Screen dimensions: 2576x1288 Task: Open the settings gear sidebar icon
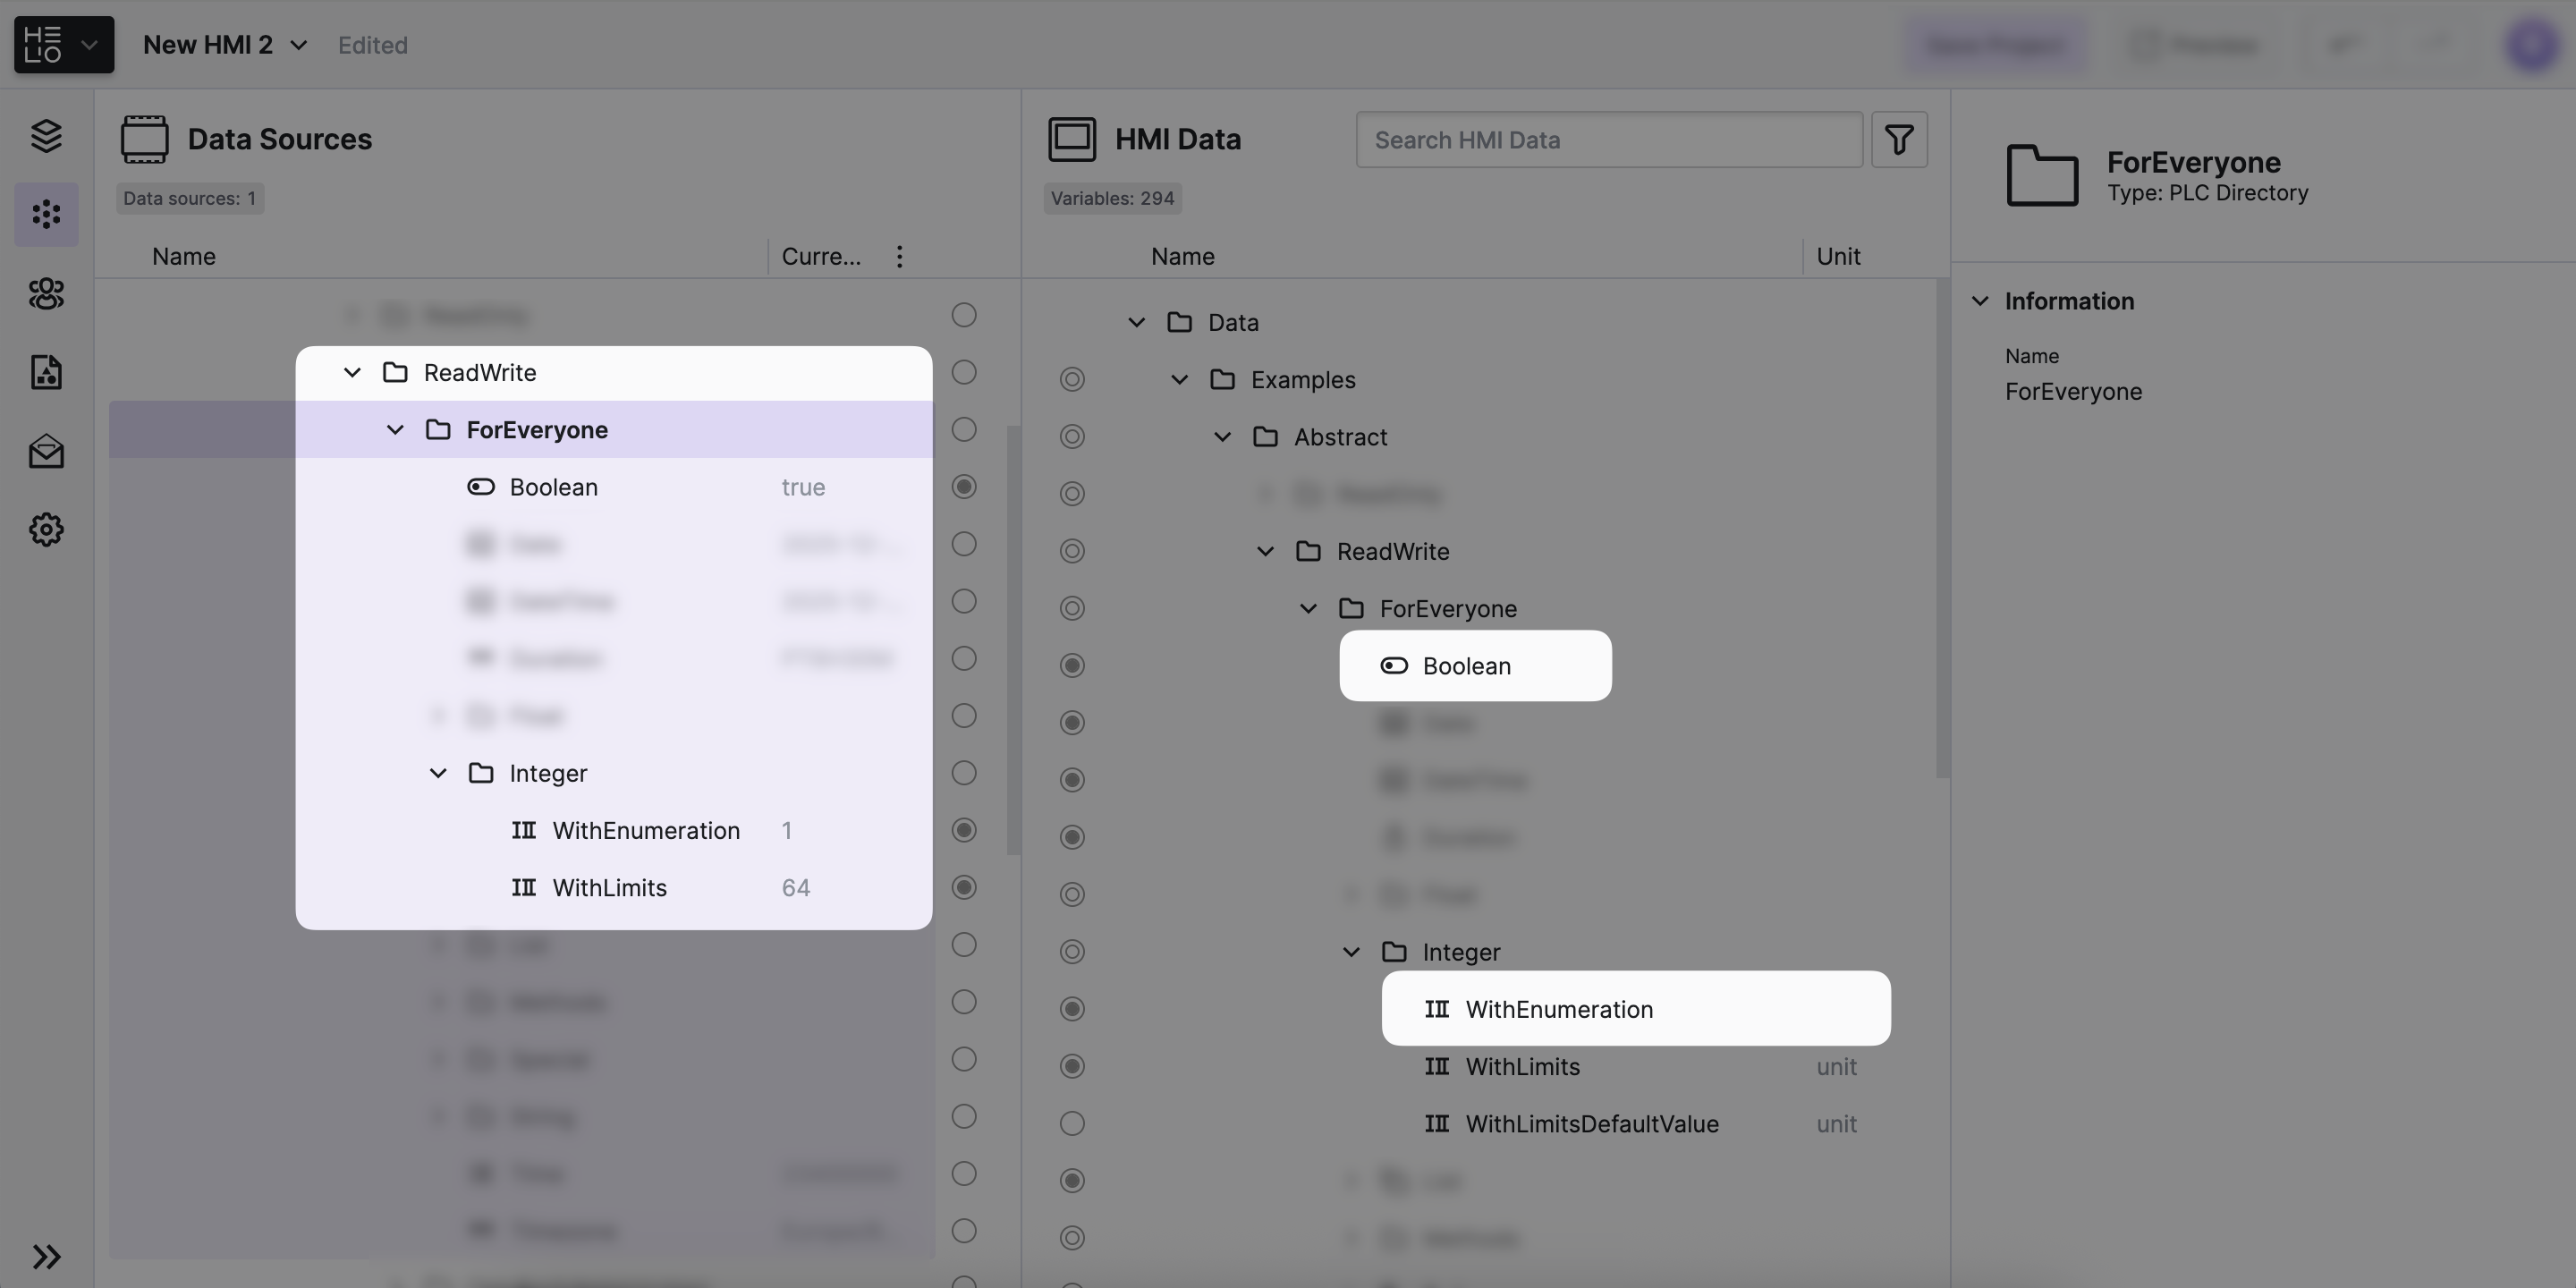pos(46,529)
